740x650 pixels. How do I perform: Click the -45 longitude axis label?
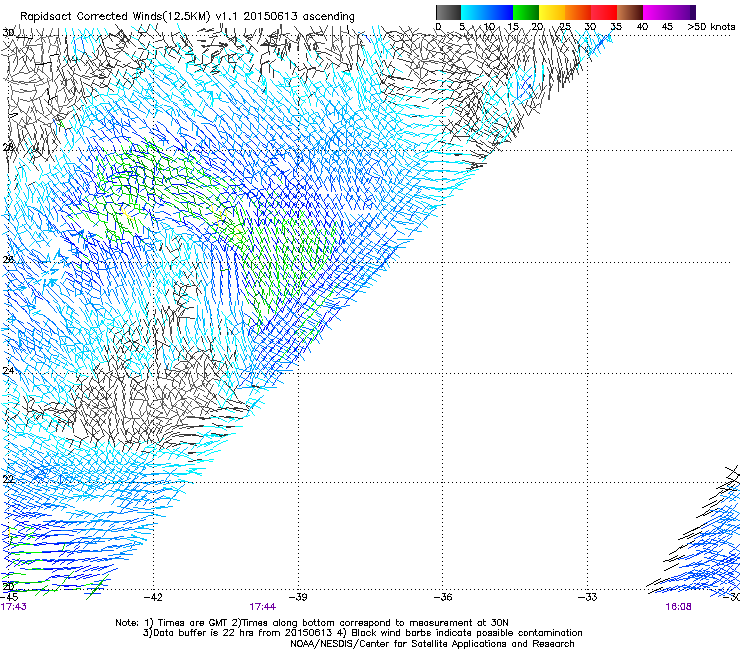pyautogui.click(x=9, y=597)
